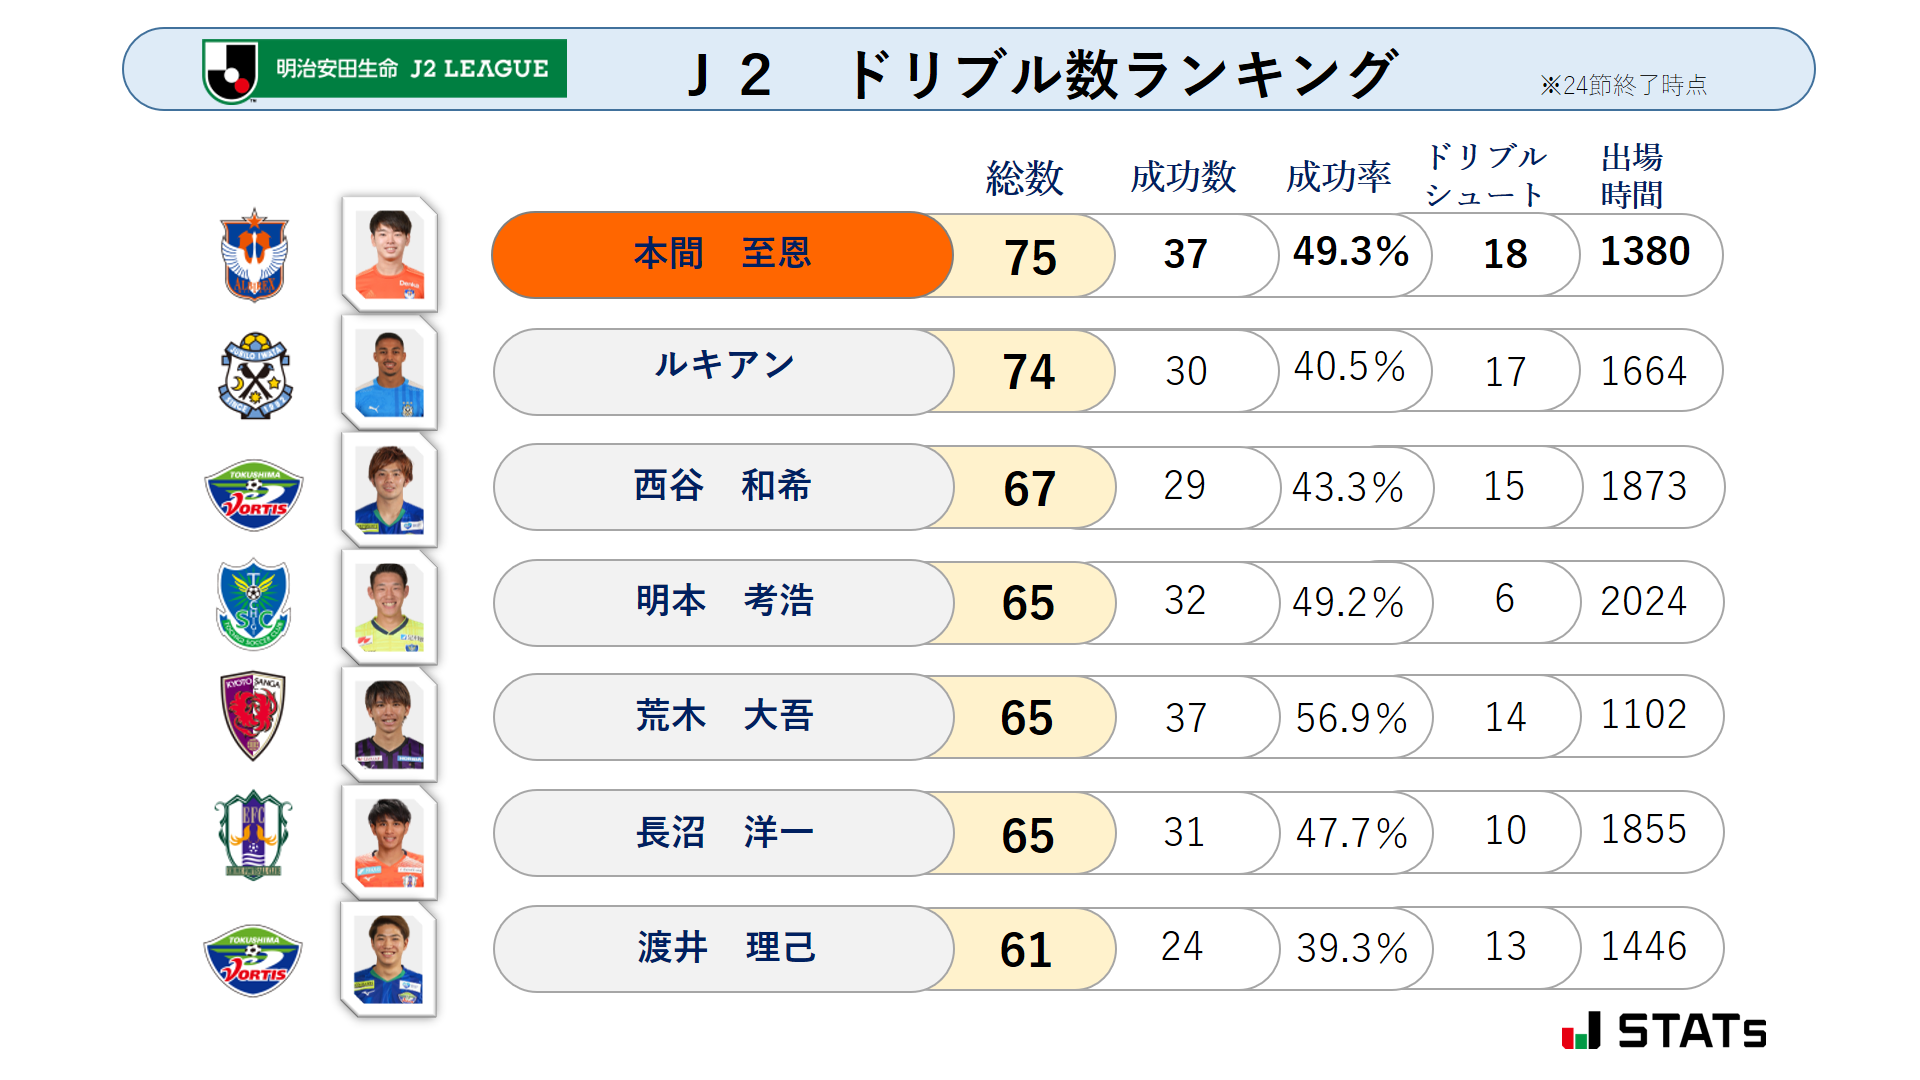
Task: Click the J2 League logo banner
Action: tap(384, 70)
